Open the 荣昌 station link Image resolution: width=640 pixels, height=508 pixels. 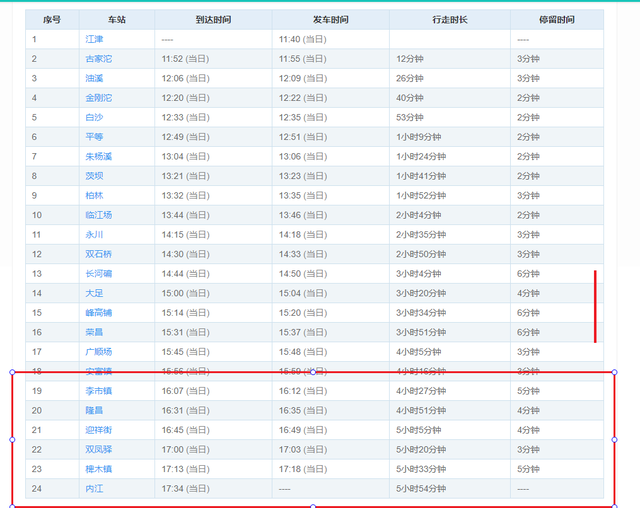[94, 333]
